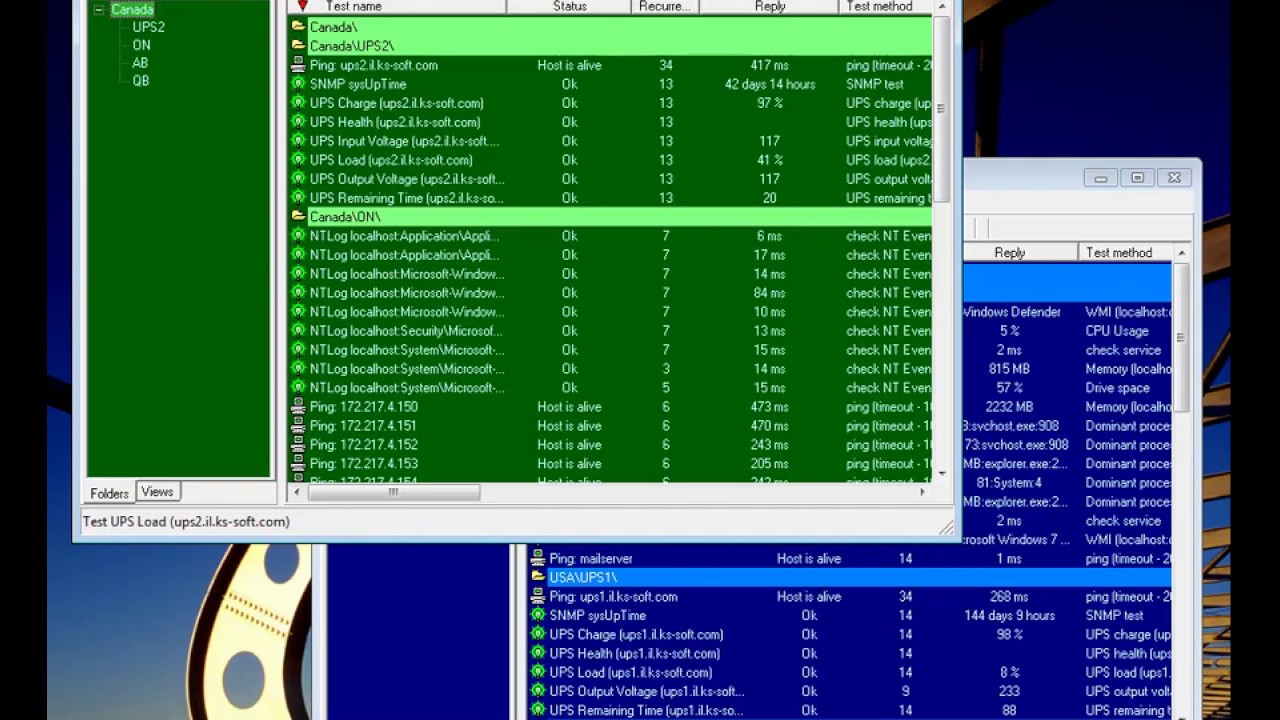Click the icon of UPS Remaining Time ups1 test
The width and height of the screenshot is (1280, 720).
(x=538, y=711)
